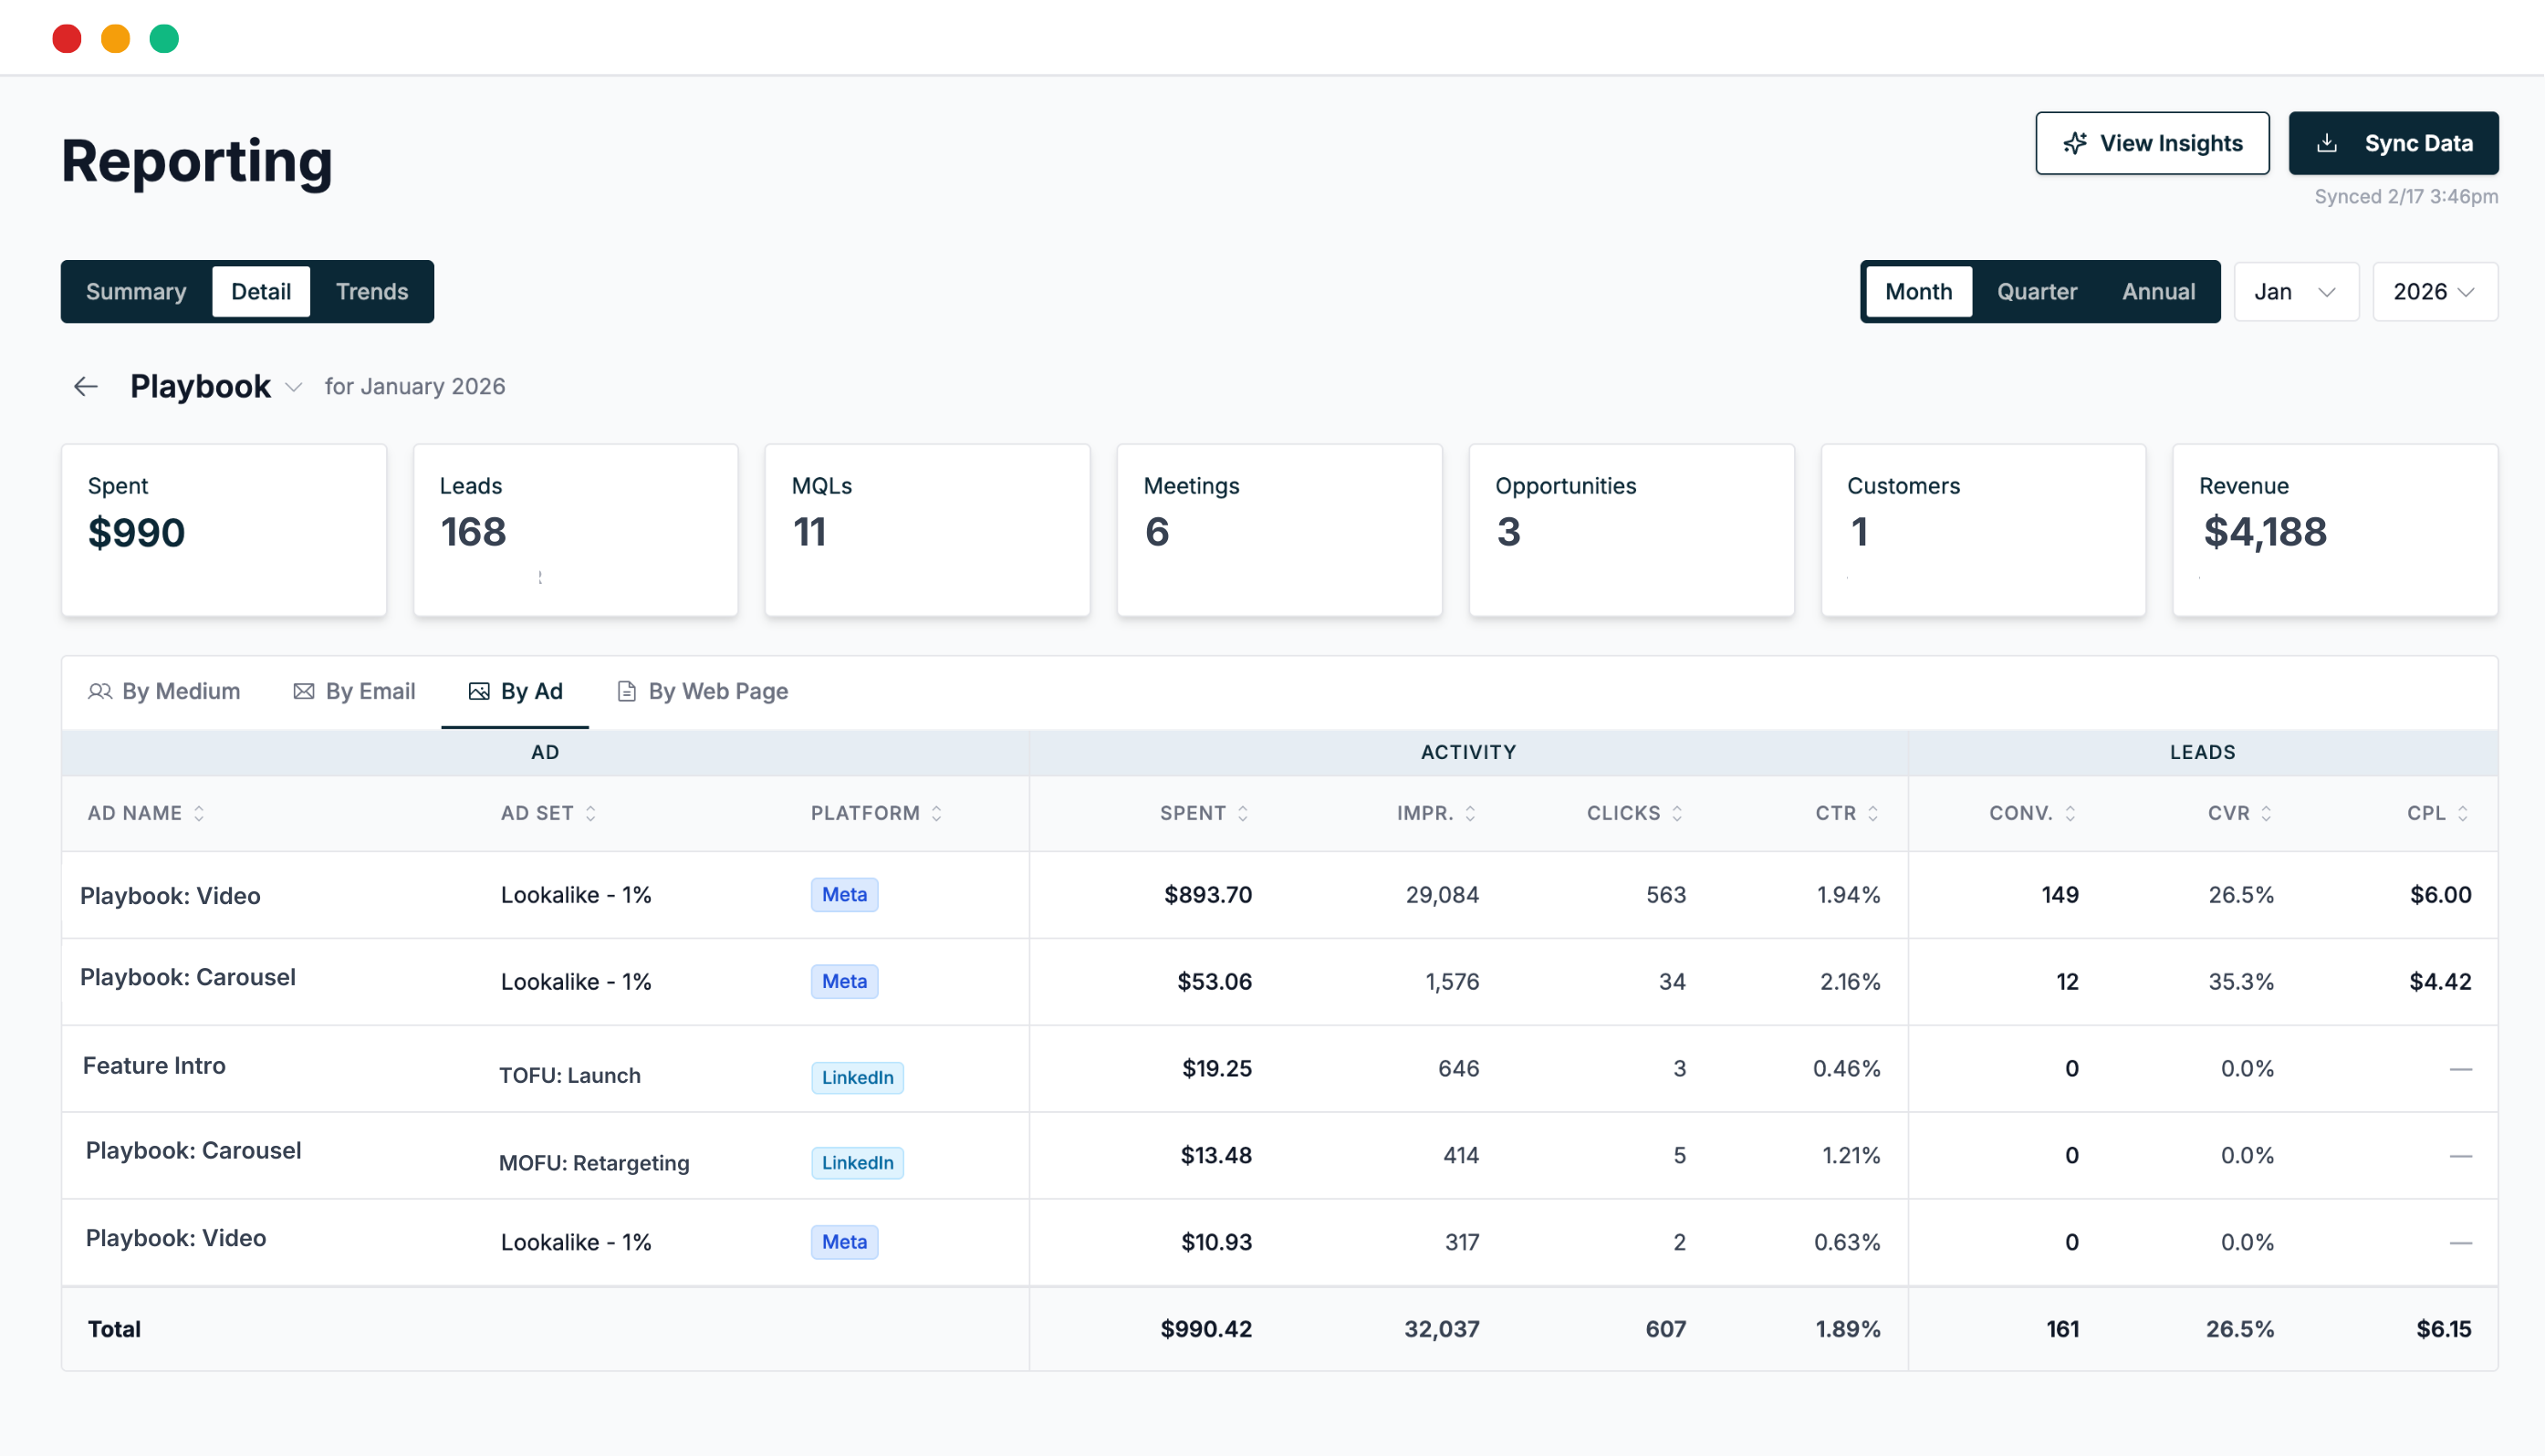Open the Jan month dropdown

[x=2295, y=291]
